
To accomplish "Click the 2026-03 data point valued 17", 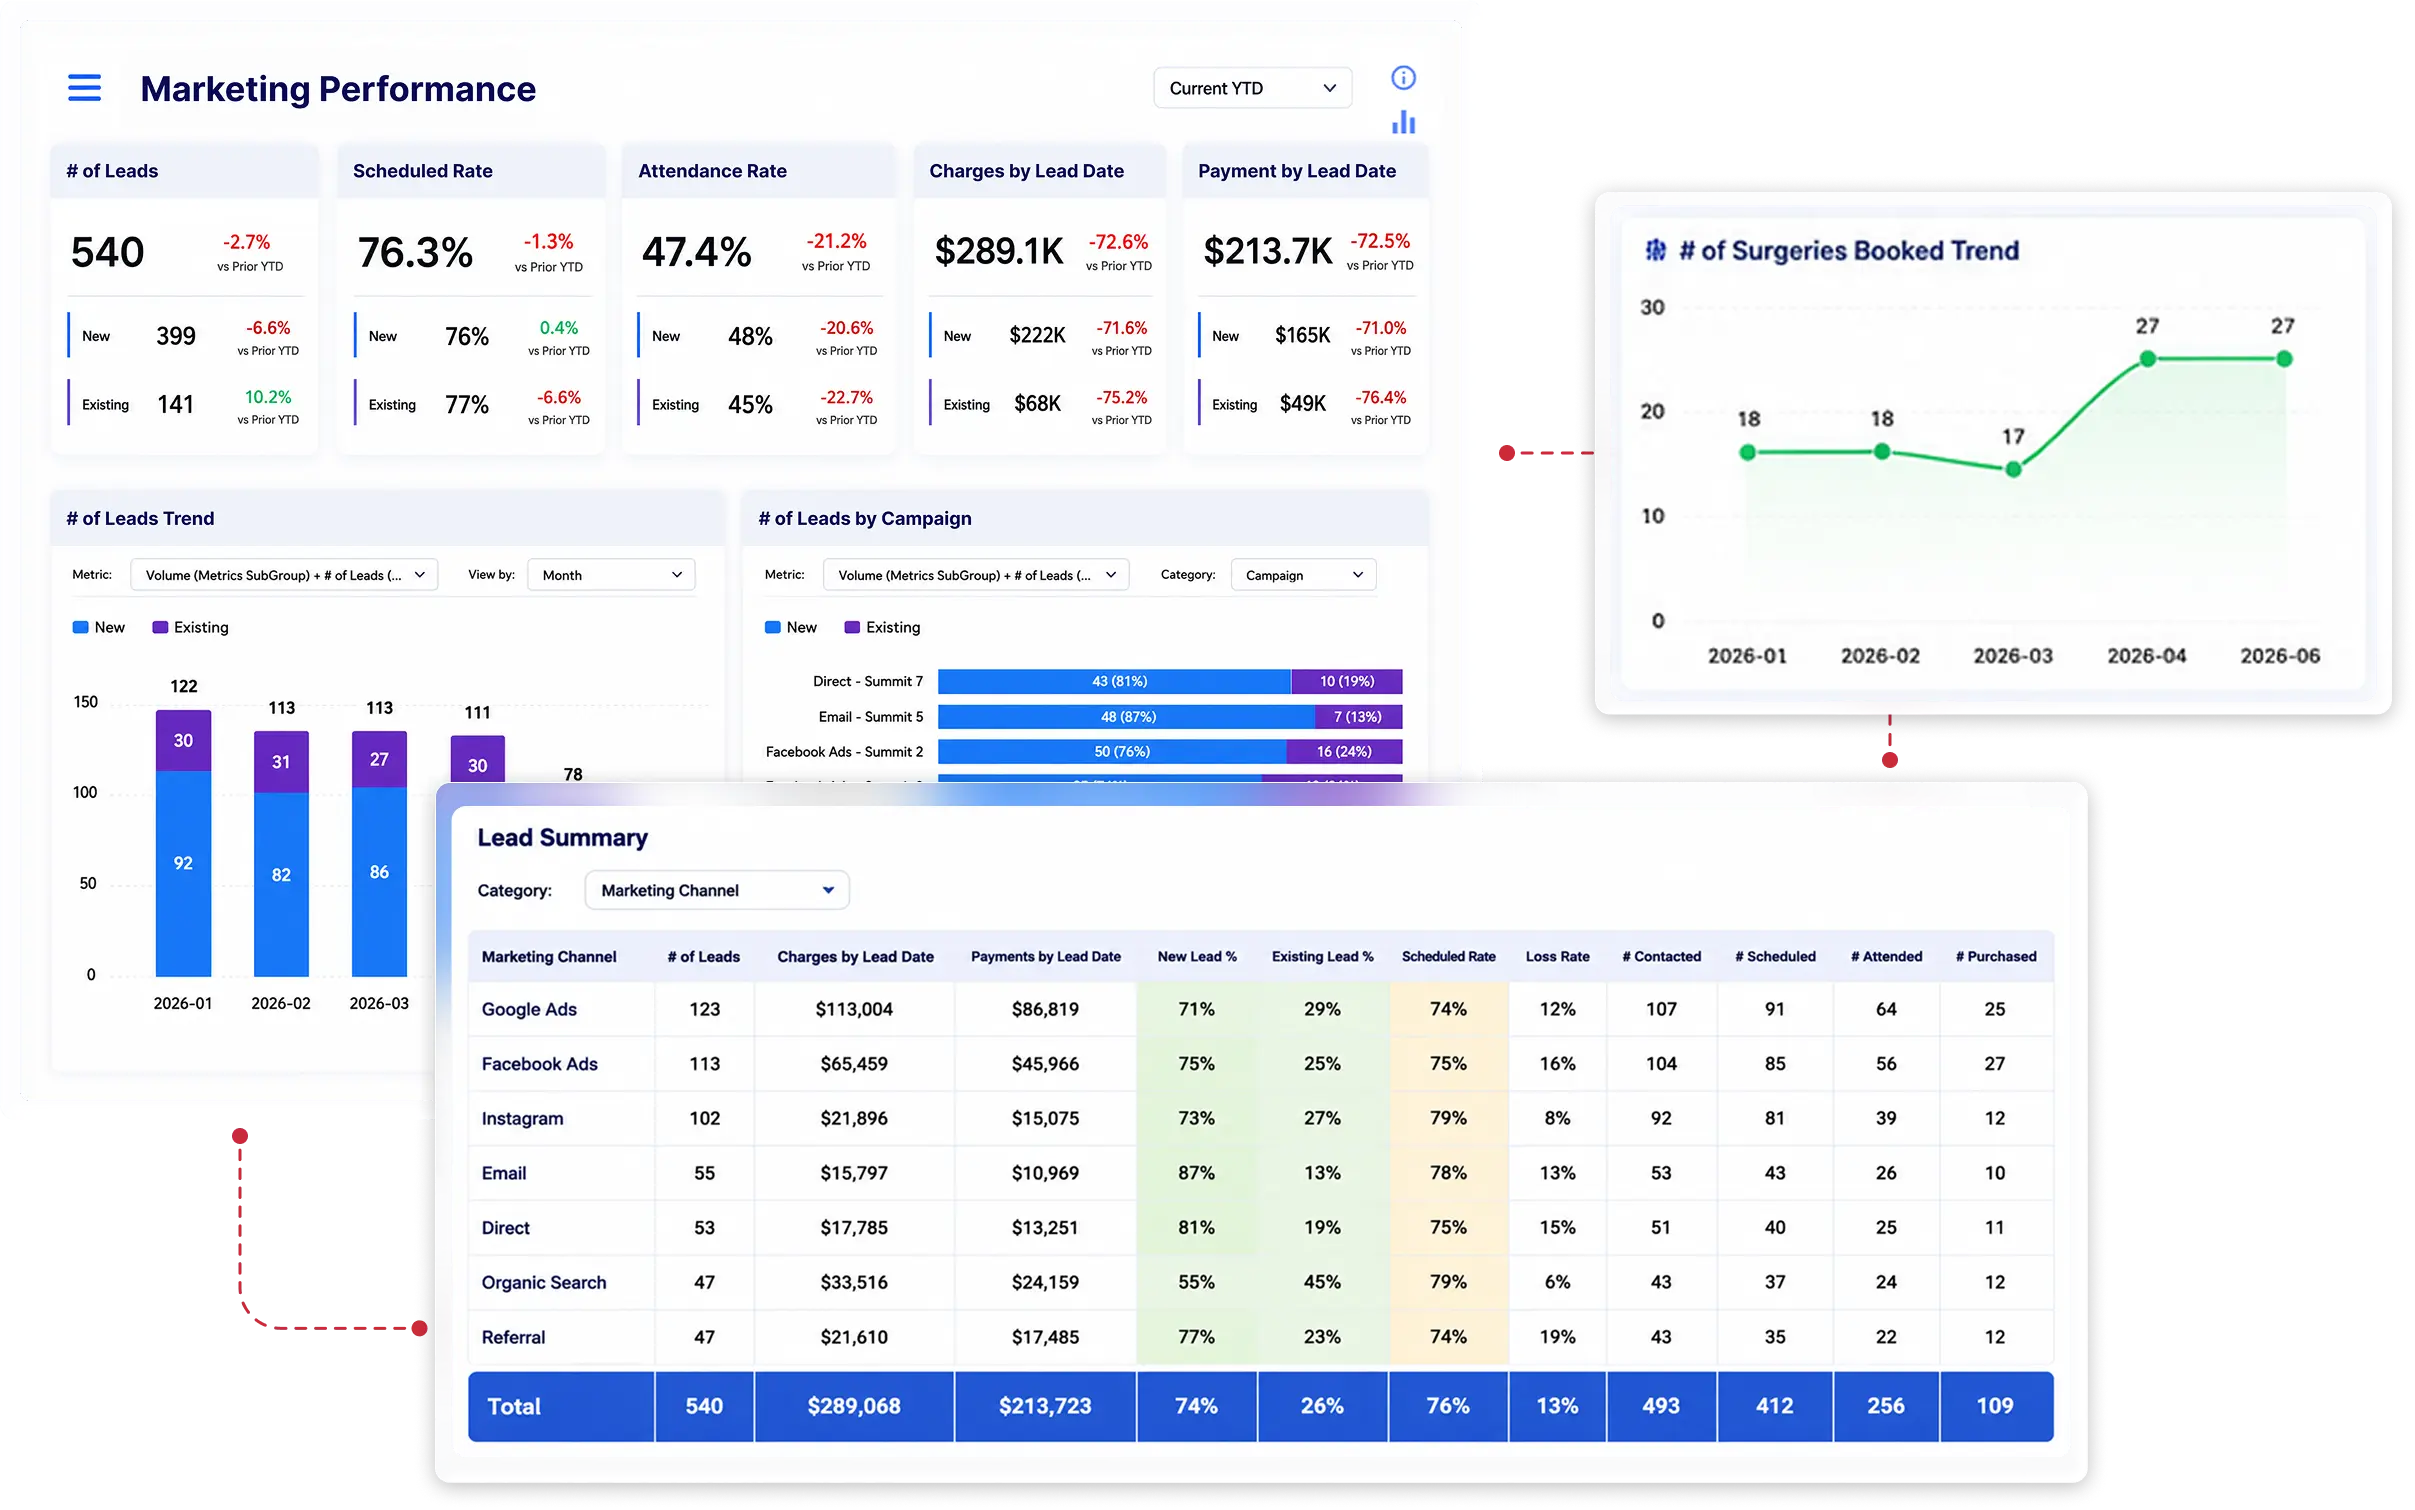I will tap(2013, 469).
